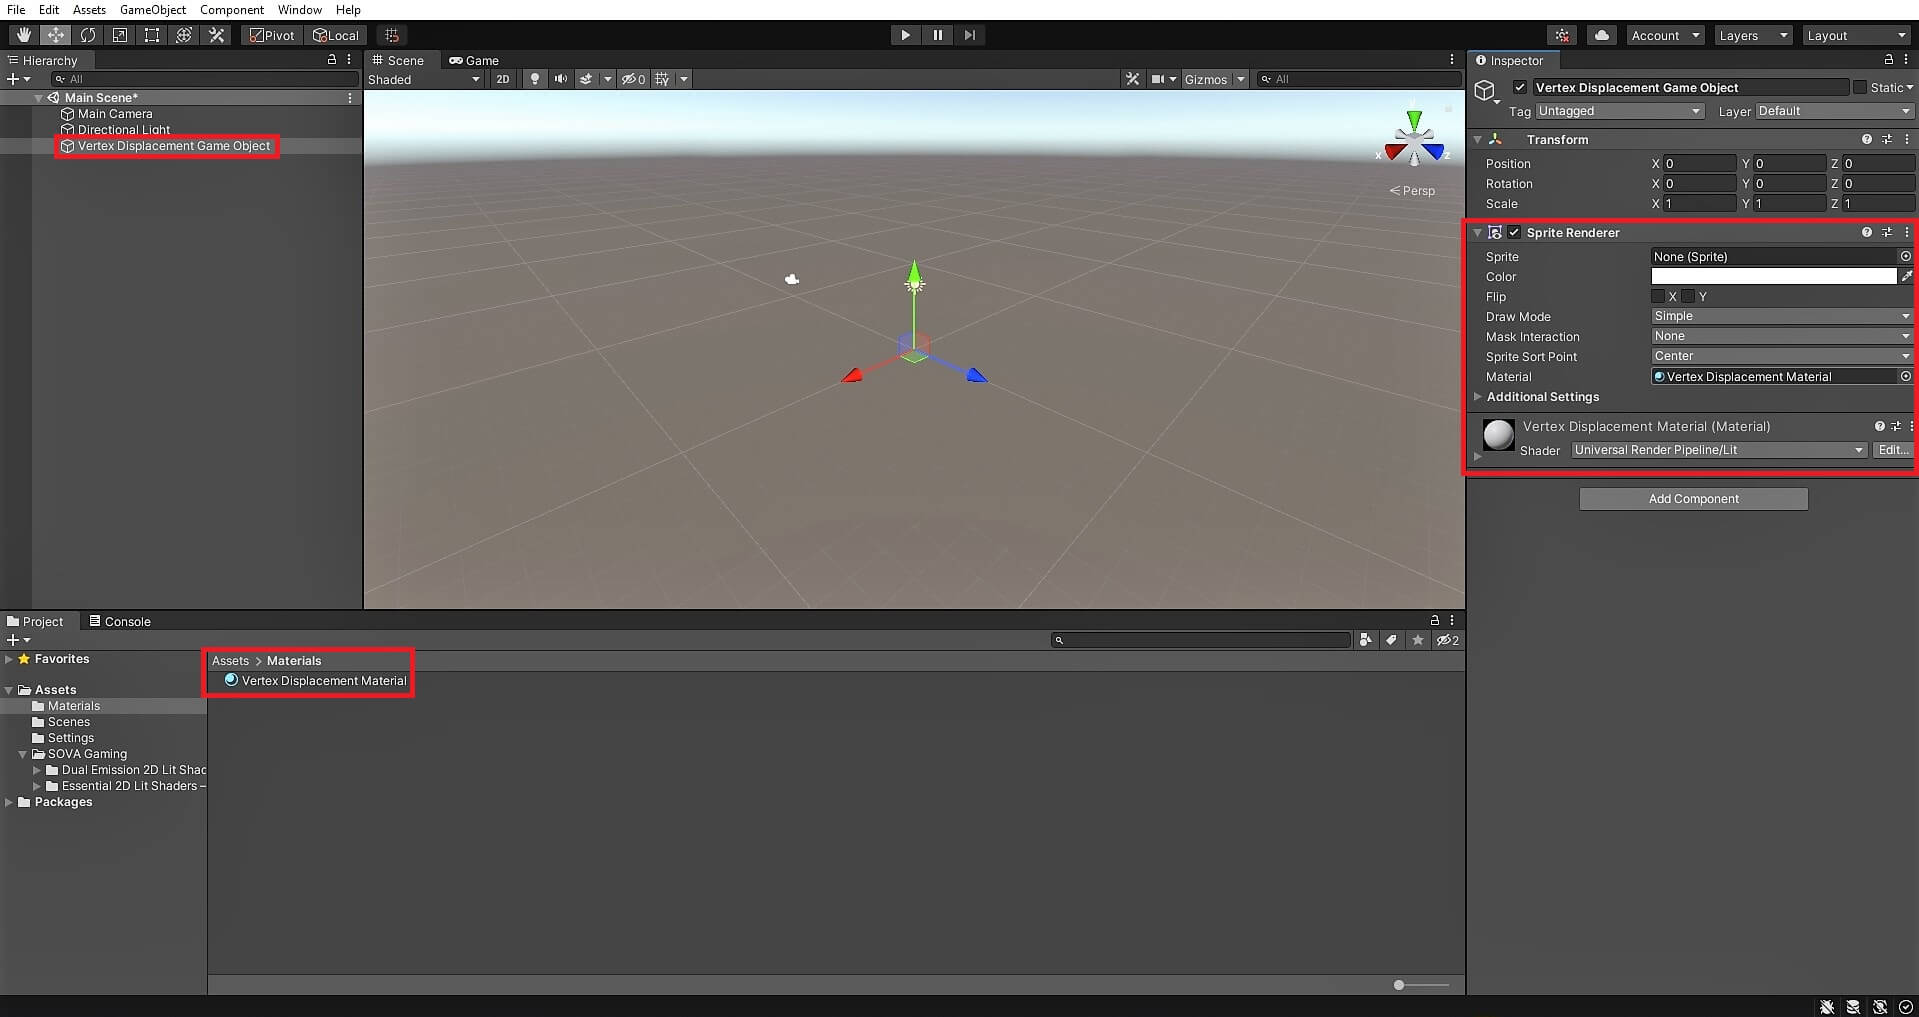Select the Rotate tool

(x=87, y=35)
